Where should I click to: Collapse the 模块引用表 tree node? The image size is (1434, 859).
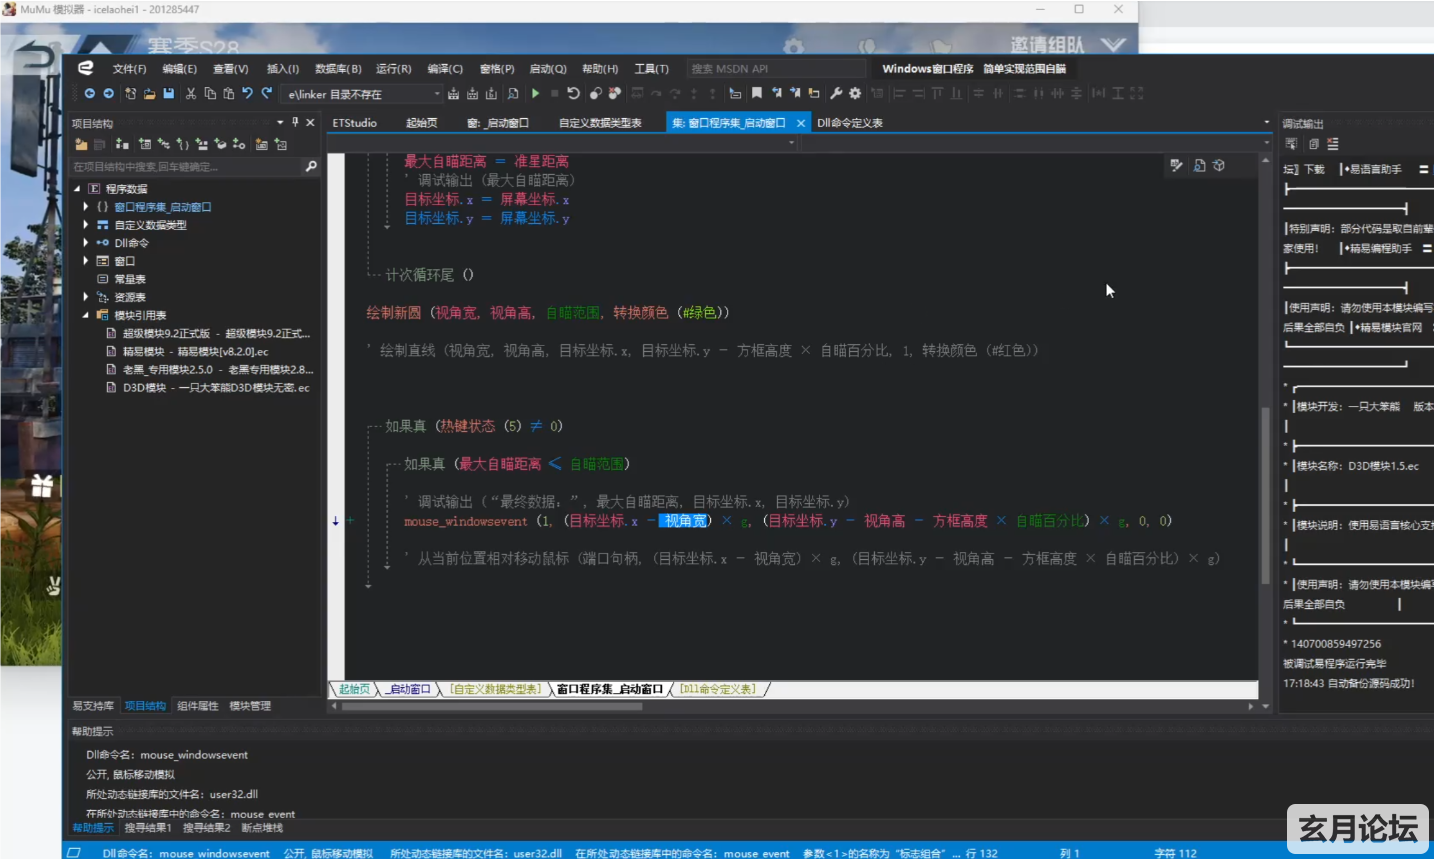click(x=86, y=314)
